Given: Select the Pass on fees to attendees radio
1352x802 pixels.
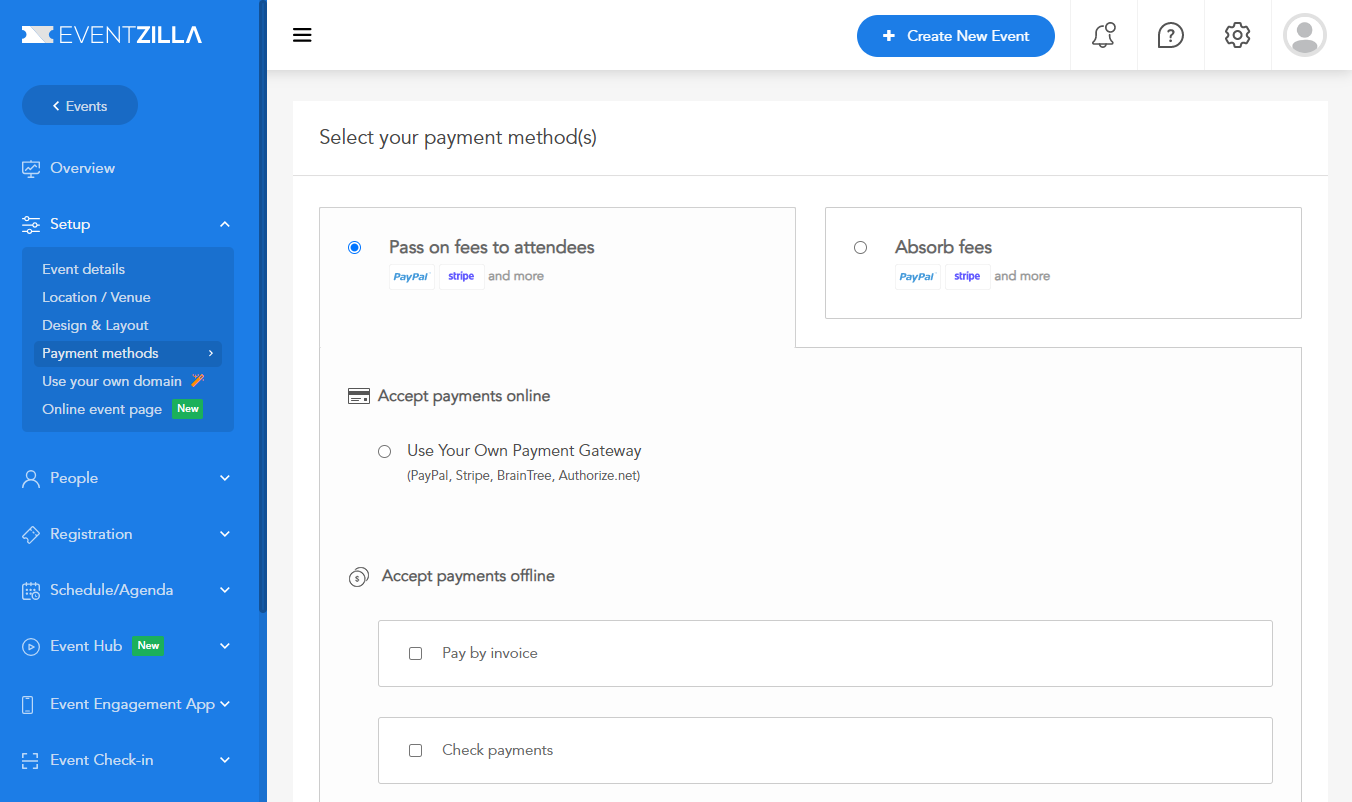Looking at the screenshot, I should coord(354,247).
